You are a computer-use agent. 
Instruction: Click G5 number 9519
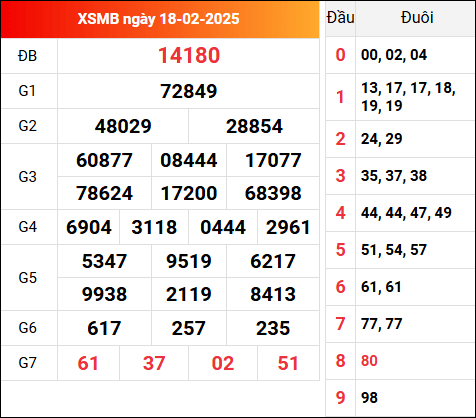[x=189, y=261]
